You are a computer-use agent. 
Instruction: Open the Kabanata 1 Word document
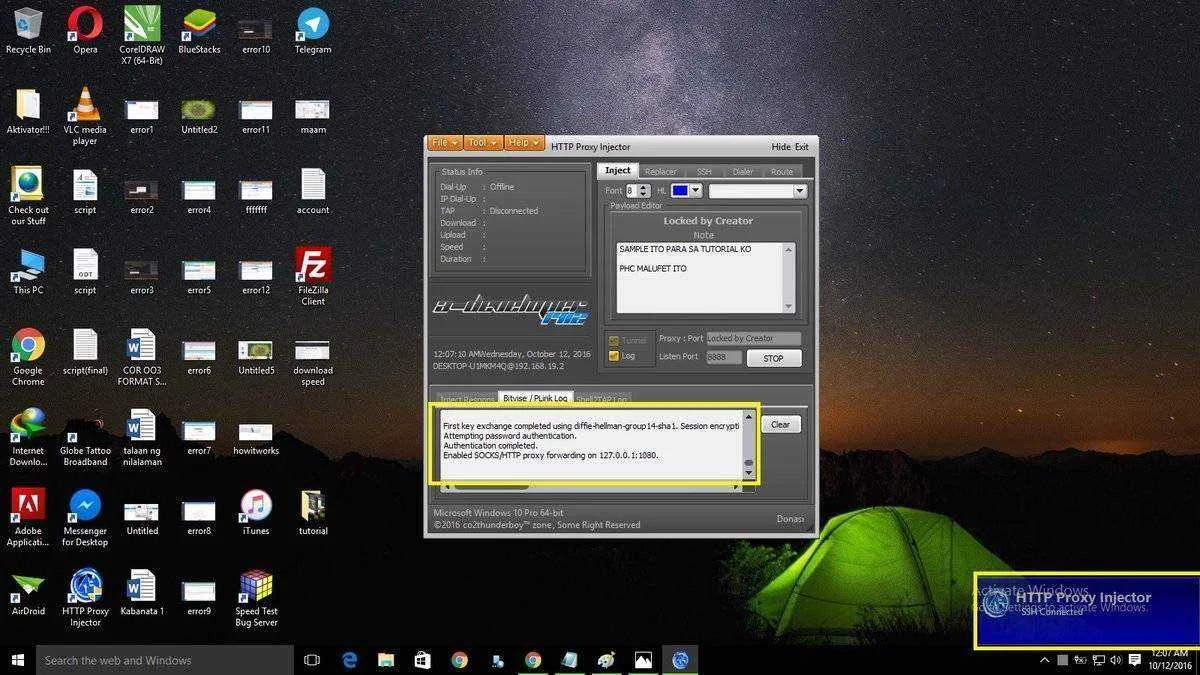141,592
